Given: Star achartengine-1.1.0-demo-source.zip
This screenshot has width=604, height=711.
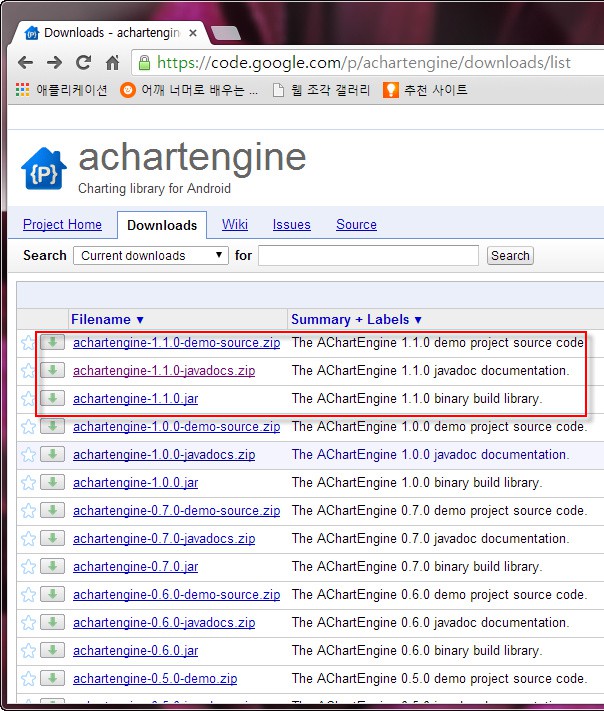Looking at the screenshot, I should [28, 343].
